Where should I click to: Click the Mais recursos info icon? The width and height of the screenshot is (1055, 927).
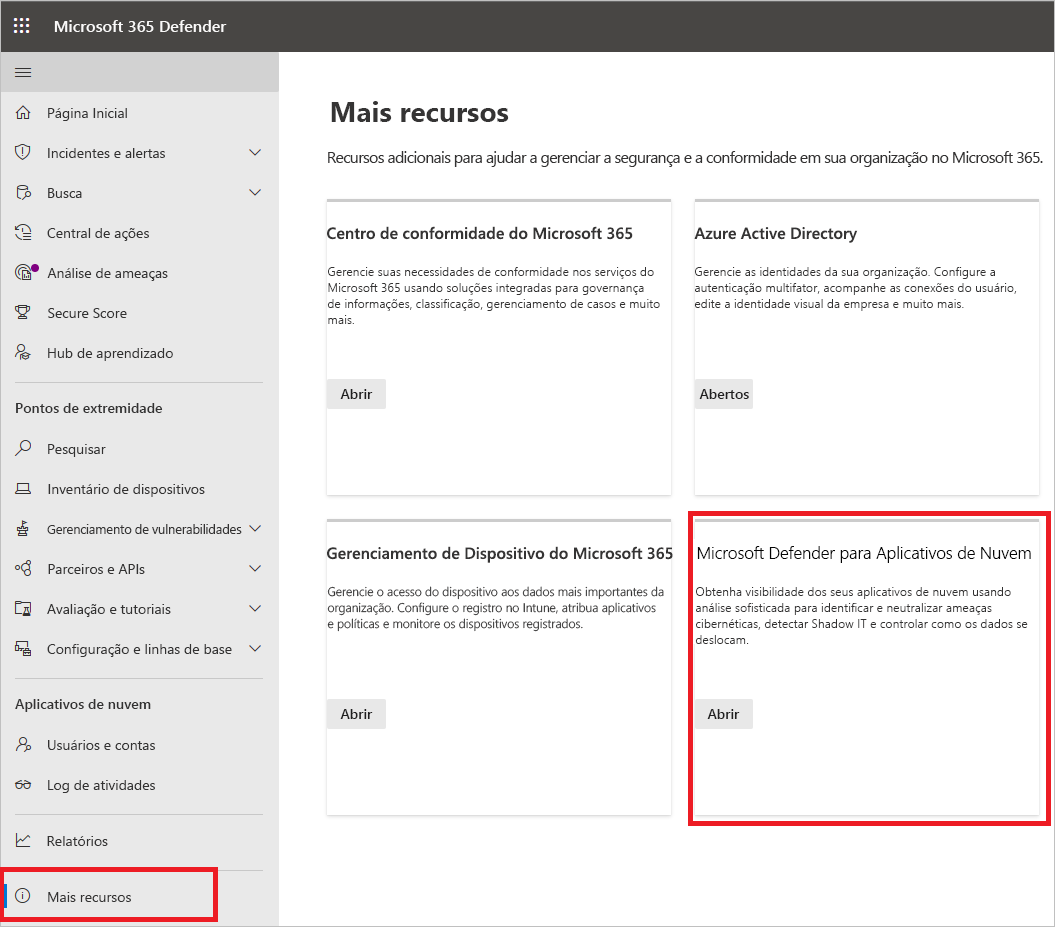(23, 896)
